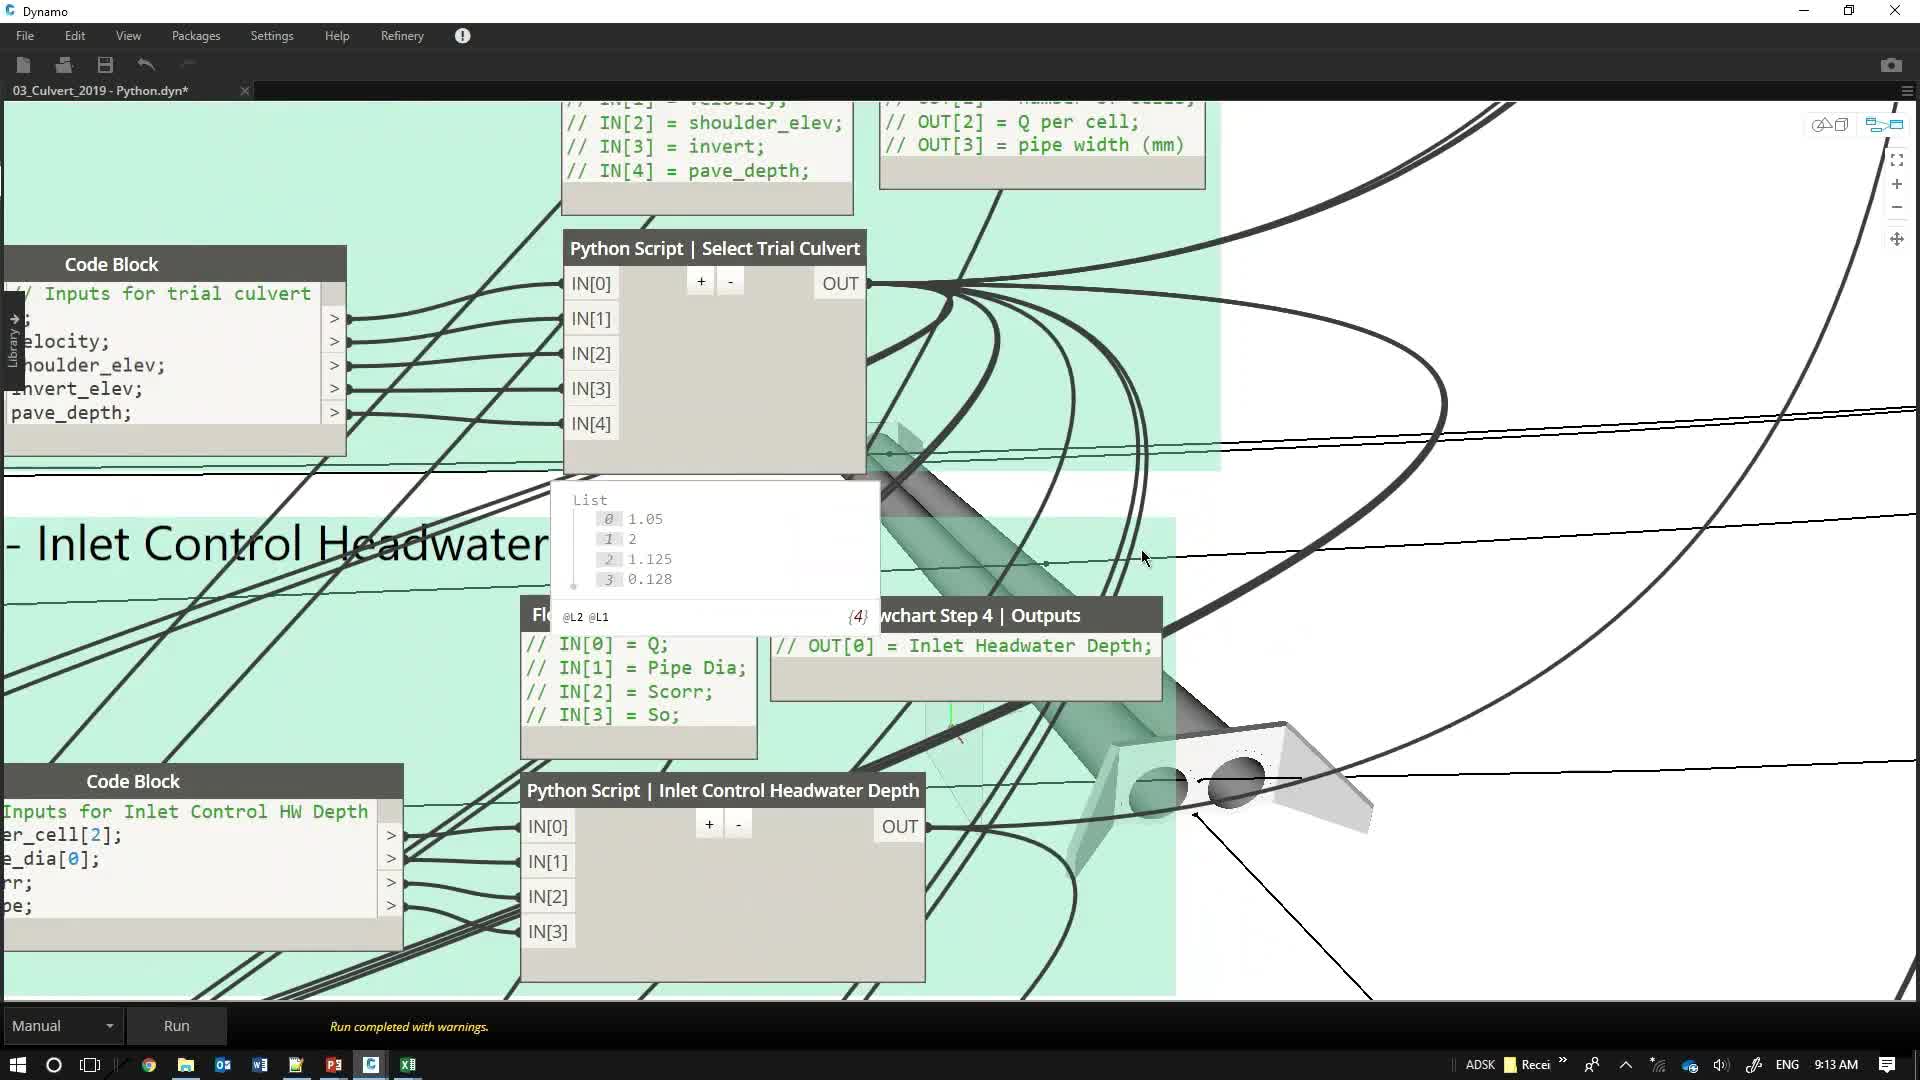Switch to graph view navigation mode
1920x1080 pixels.
pyautogui.click(x=1884, y=125)
